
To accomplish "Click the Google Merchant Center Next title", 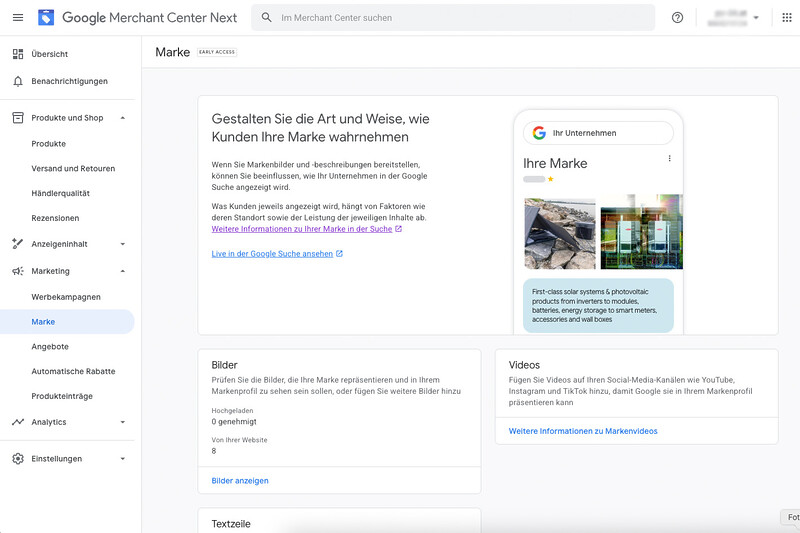I will click(149, 18).
